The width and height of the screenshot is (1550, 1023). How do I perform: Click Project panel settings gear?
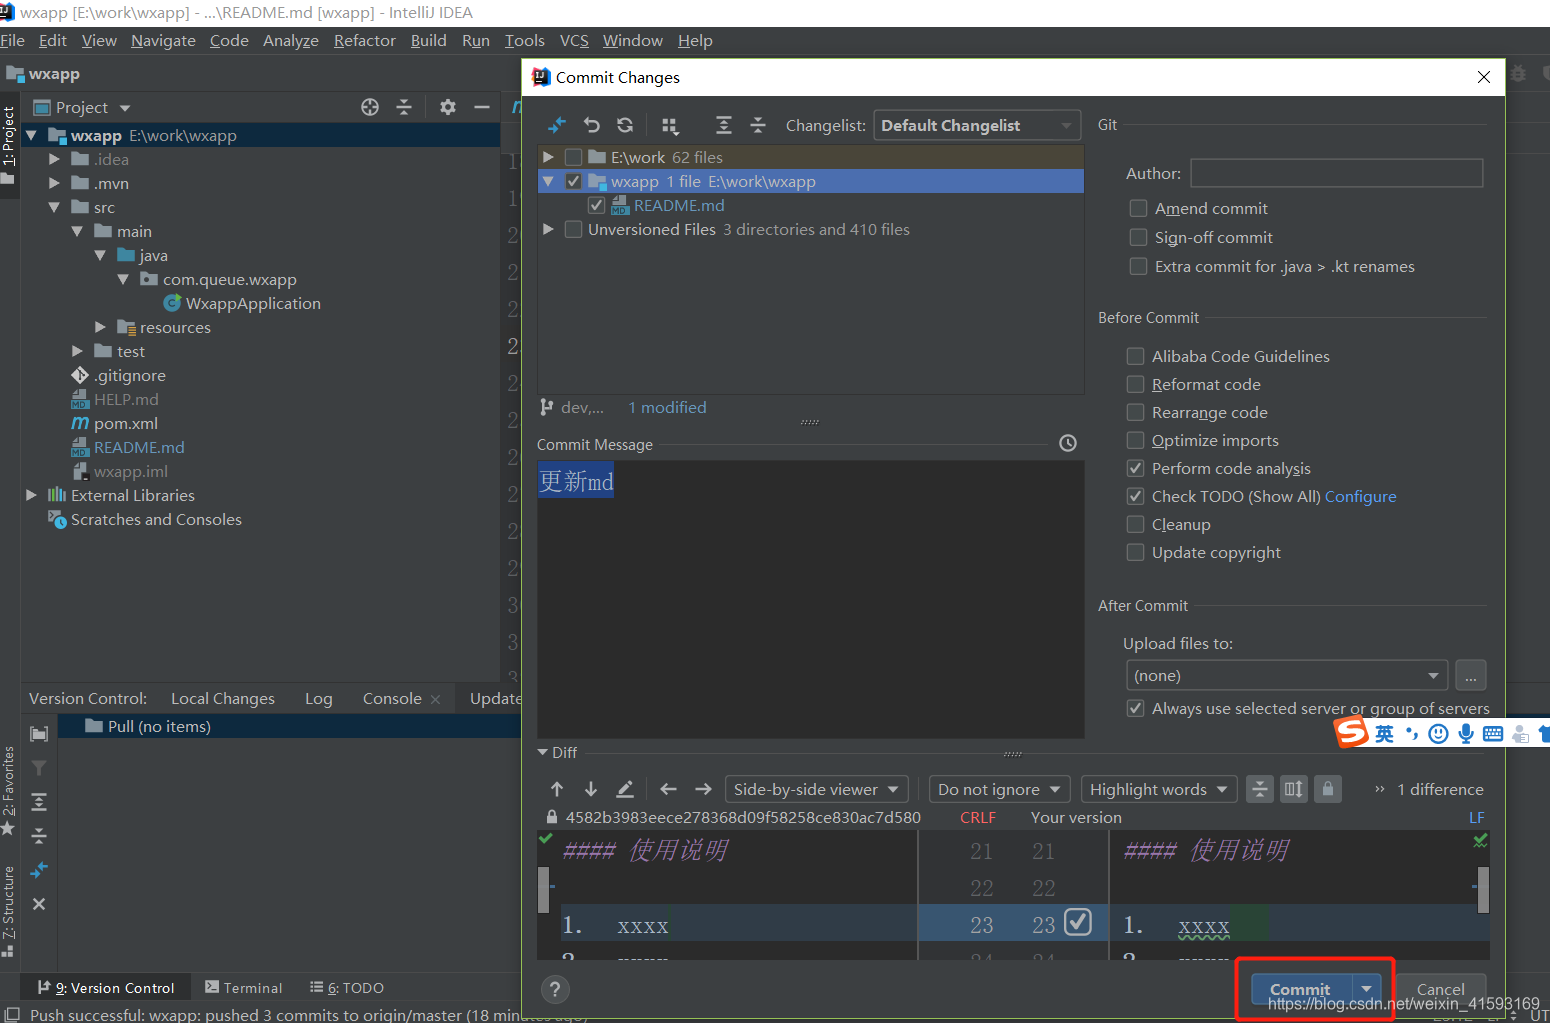pyautogui.click(x=448, y=107)
